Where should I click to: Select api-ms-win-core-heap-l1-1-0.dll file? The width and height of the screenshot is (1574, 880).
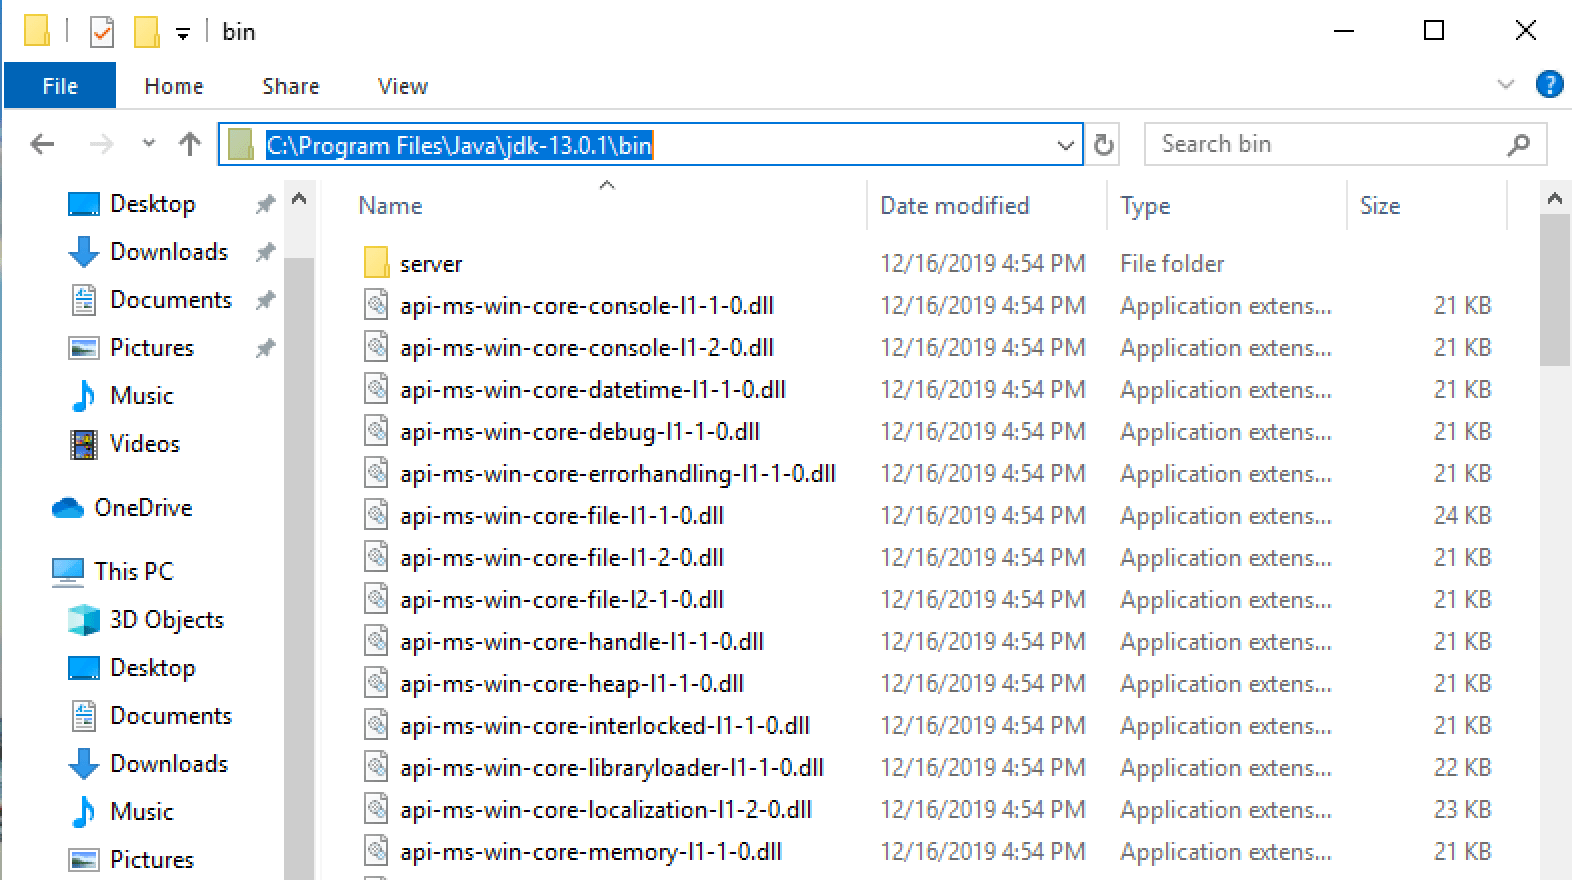[x=572, y=684]
